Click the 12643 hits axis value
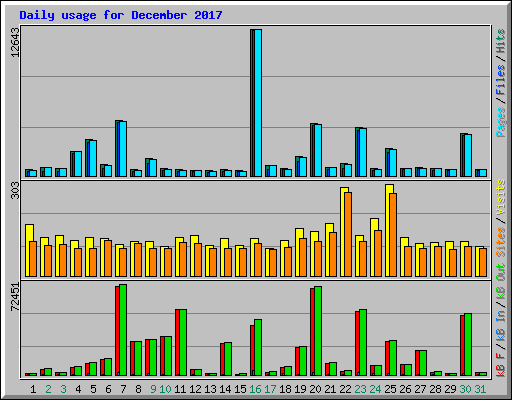Screen dimensions: 512x400 (15, 42)
